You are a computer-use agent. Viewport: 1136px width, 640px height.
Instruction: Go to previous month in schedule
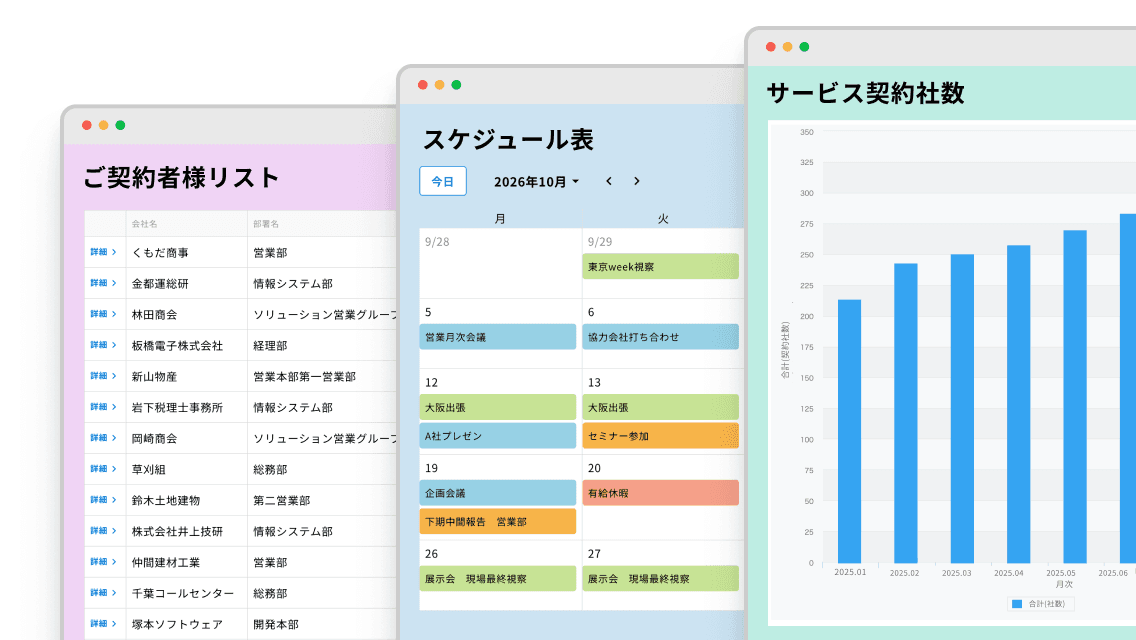tap(609, 181)
